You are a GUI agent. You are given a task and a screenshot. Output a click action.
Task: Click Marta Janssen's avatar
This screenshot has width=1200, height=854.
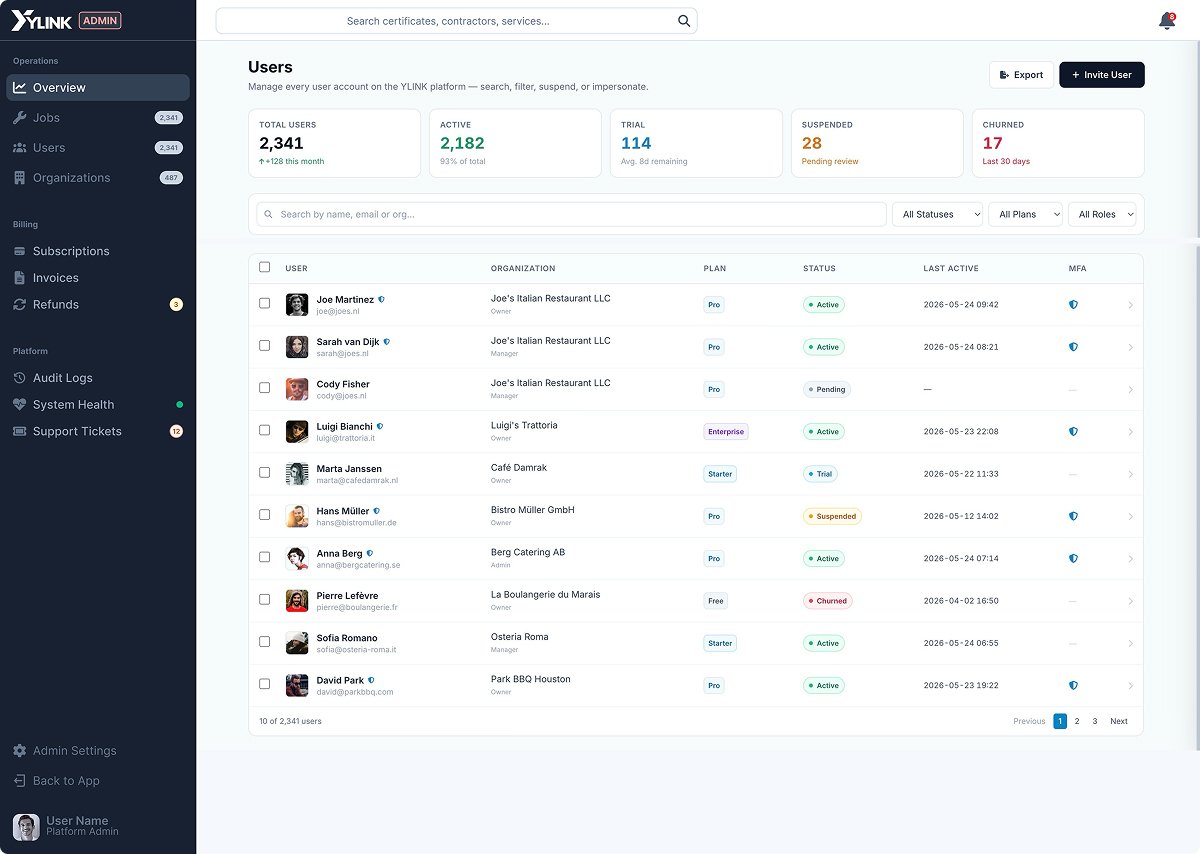(297, 474)
